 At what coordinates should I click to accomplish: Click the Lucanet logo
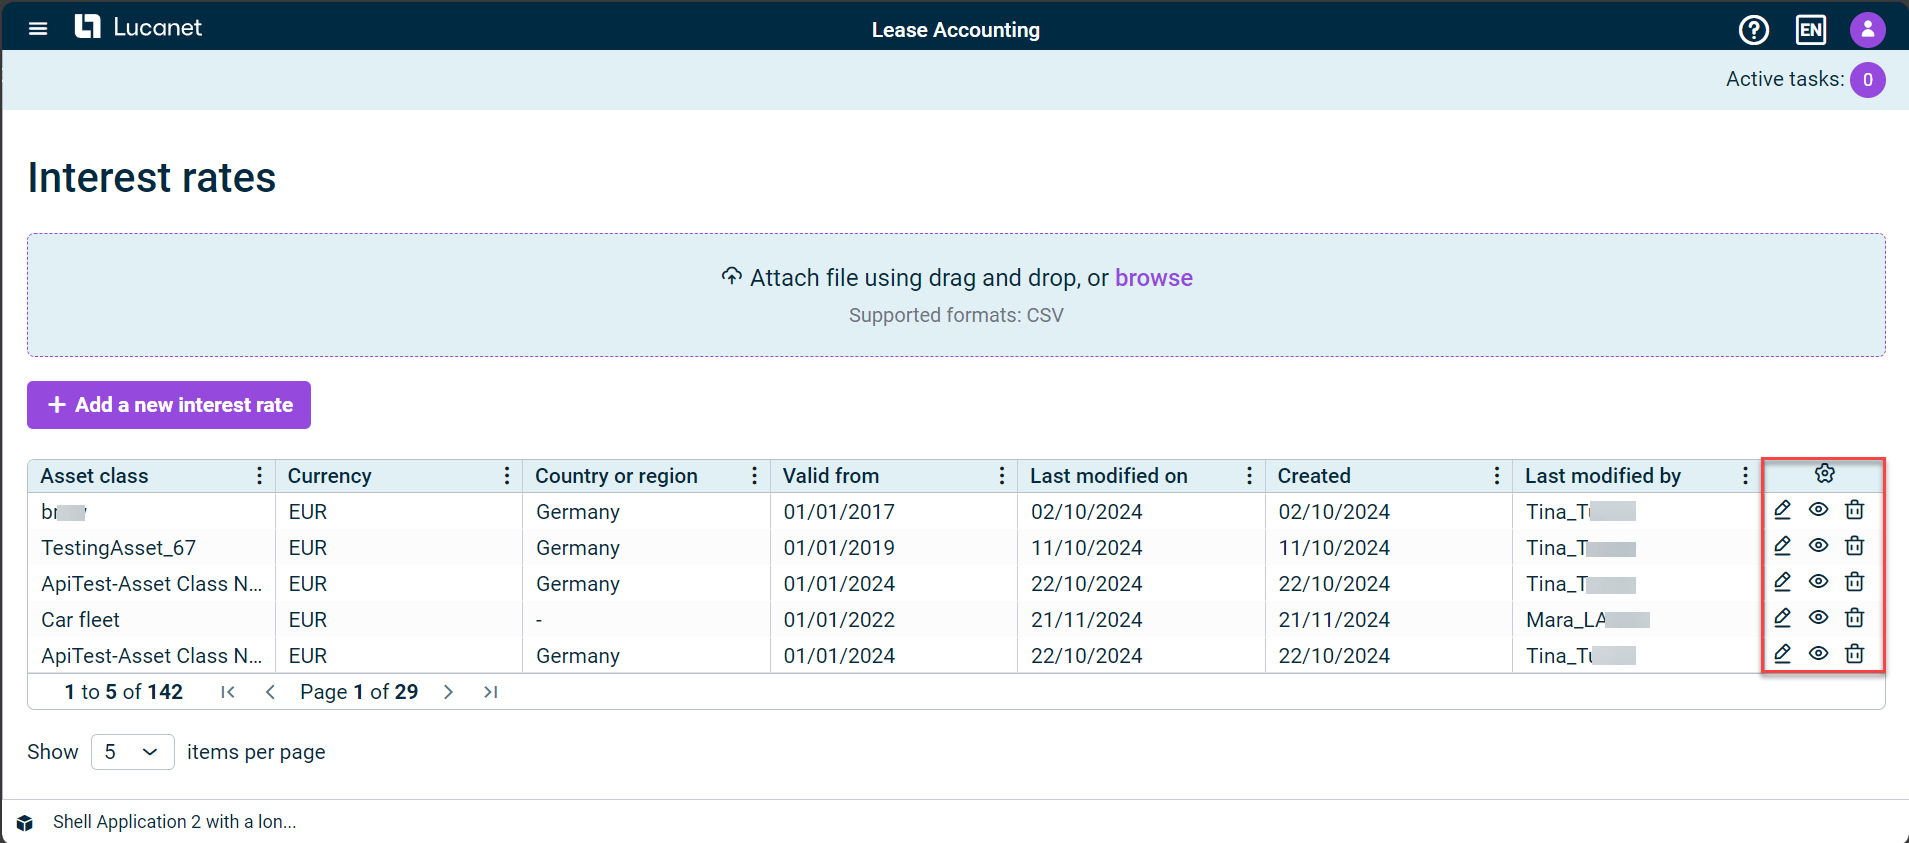click(x=138, y=28)
